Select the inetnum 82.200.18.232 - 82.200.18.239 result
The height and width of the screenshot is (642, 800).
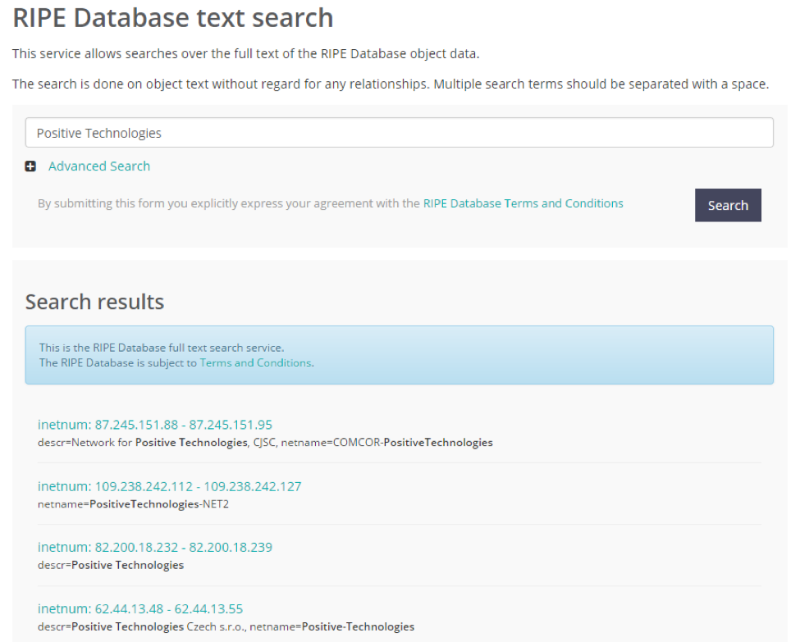tap(155, 547)
